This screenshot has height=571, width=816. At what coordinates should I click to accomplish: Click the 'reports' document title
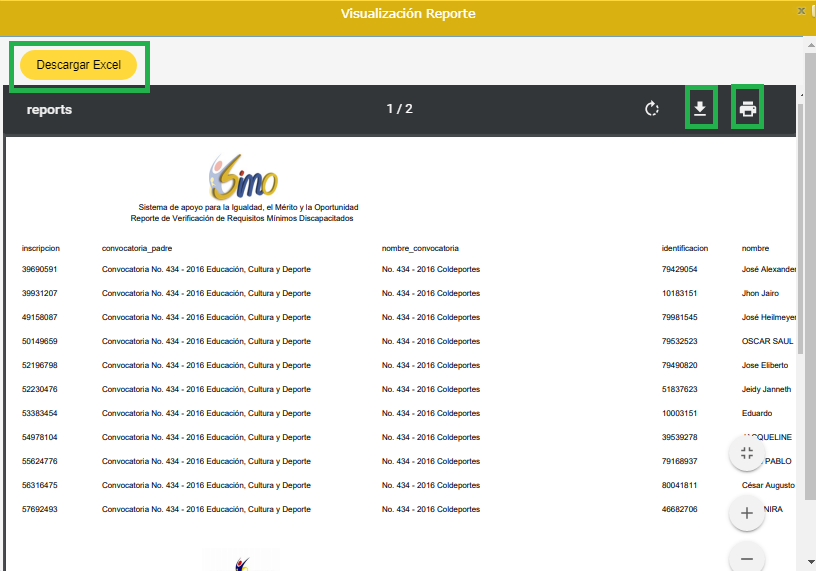[x=49, y=109]
